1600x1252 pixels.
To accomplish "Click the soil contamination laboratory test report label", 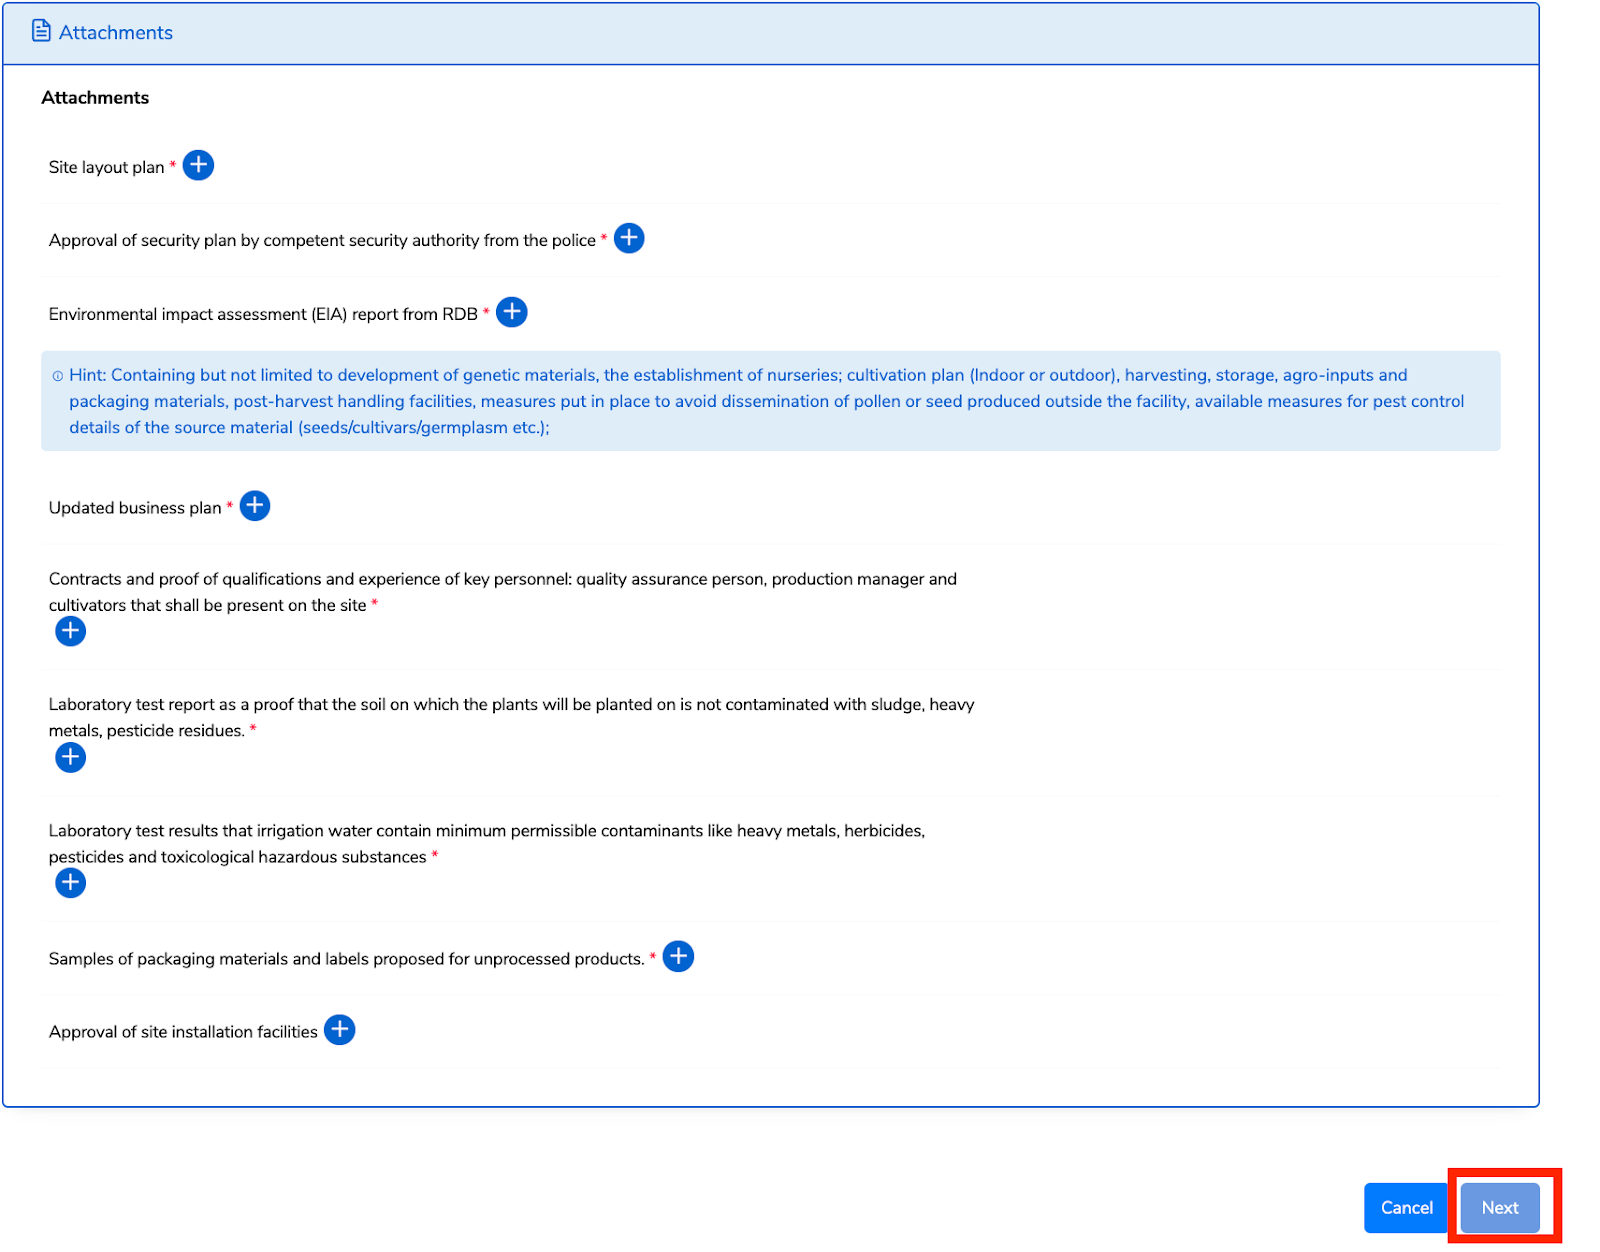I will click(512, 717).
